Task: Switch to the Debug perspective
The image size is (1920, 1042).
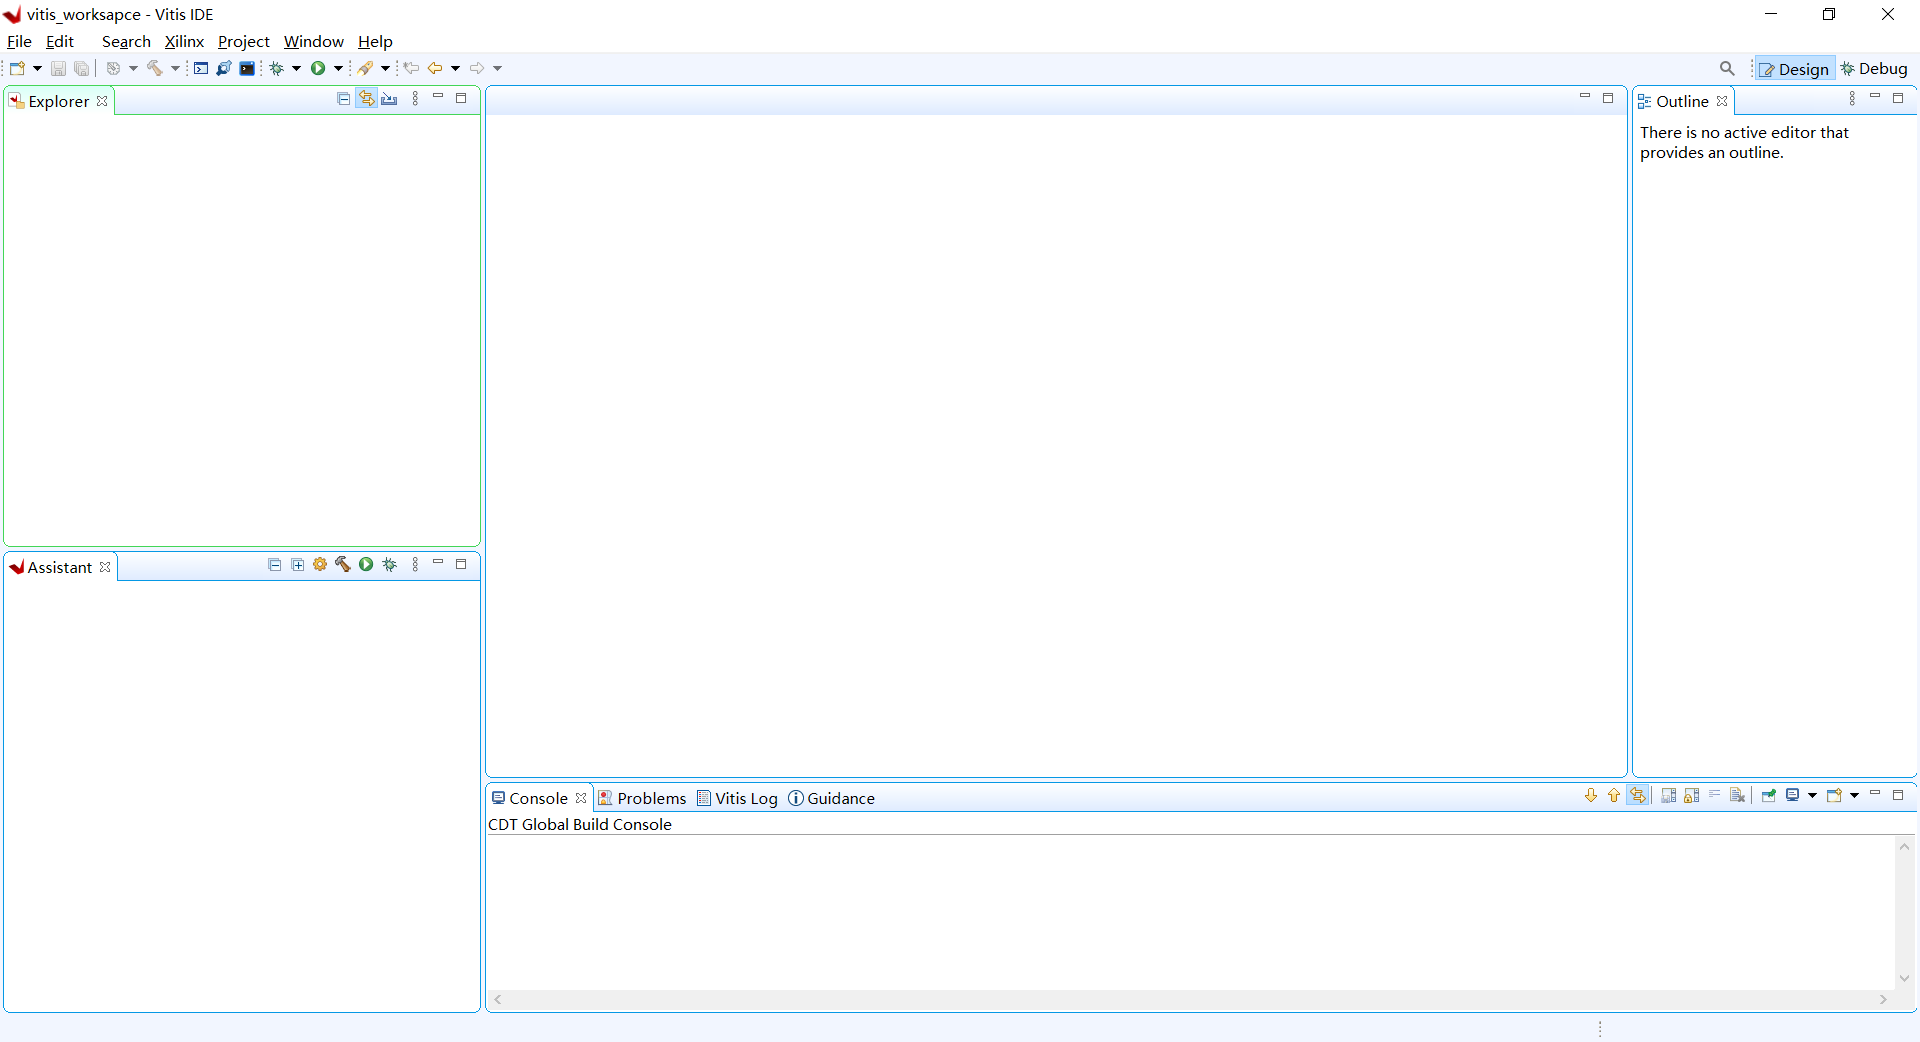Action: pos(1875,69)
